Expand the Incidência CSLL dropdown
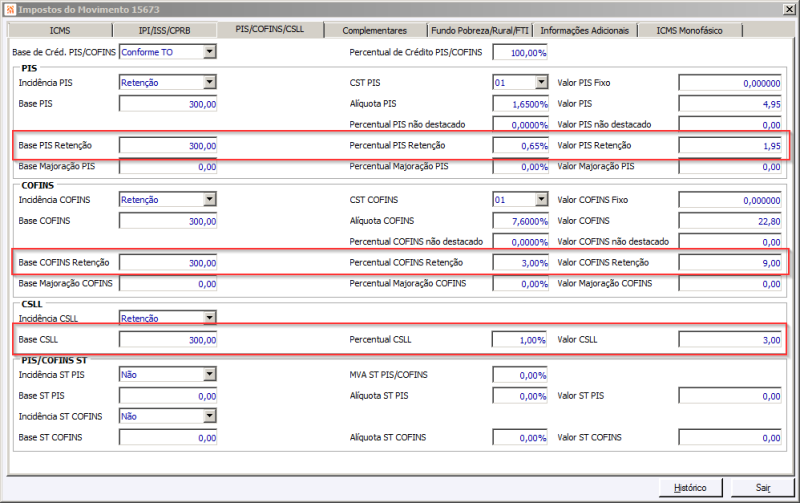This screenshot has height=503, width=800. [x=210, y=318]
